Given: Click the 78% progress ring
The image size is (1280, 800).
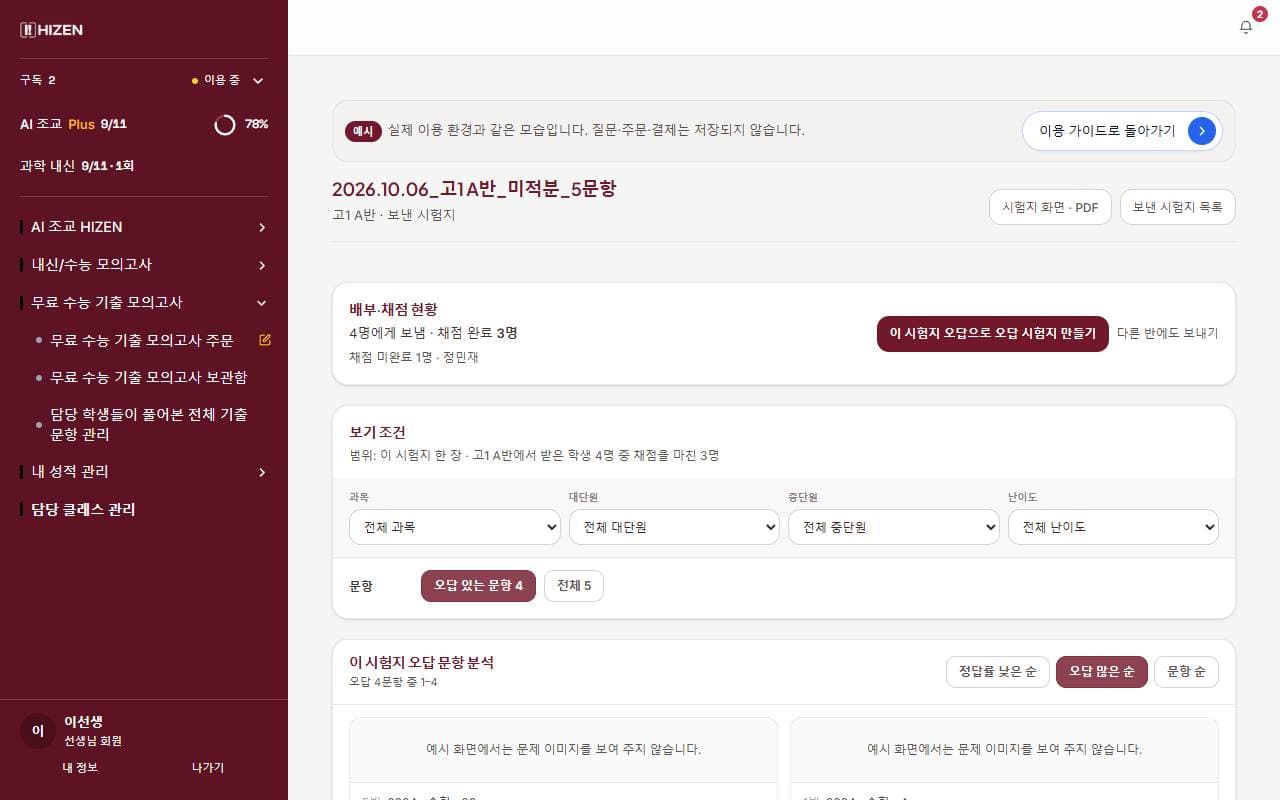Looking at the screenshot, I should [x=225, y=124].
